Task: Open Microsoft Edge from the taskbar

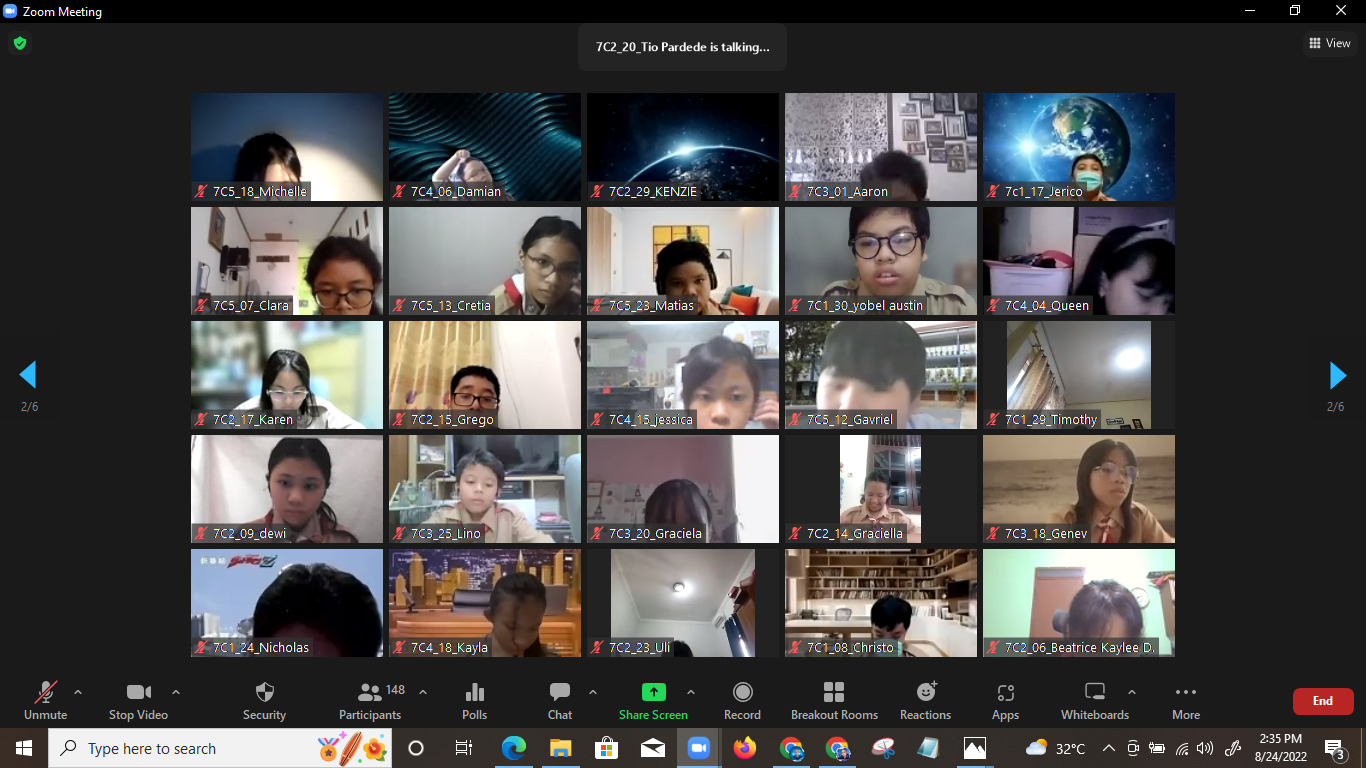Action: [x=514, y=748]
